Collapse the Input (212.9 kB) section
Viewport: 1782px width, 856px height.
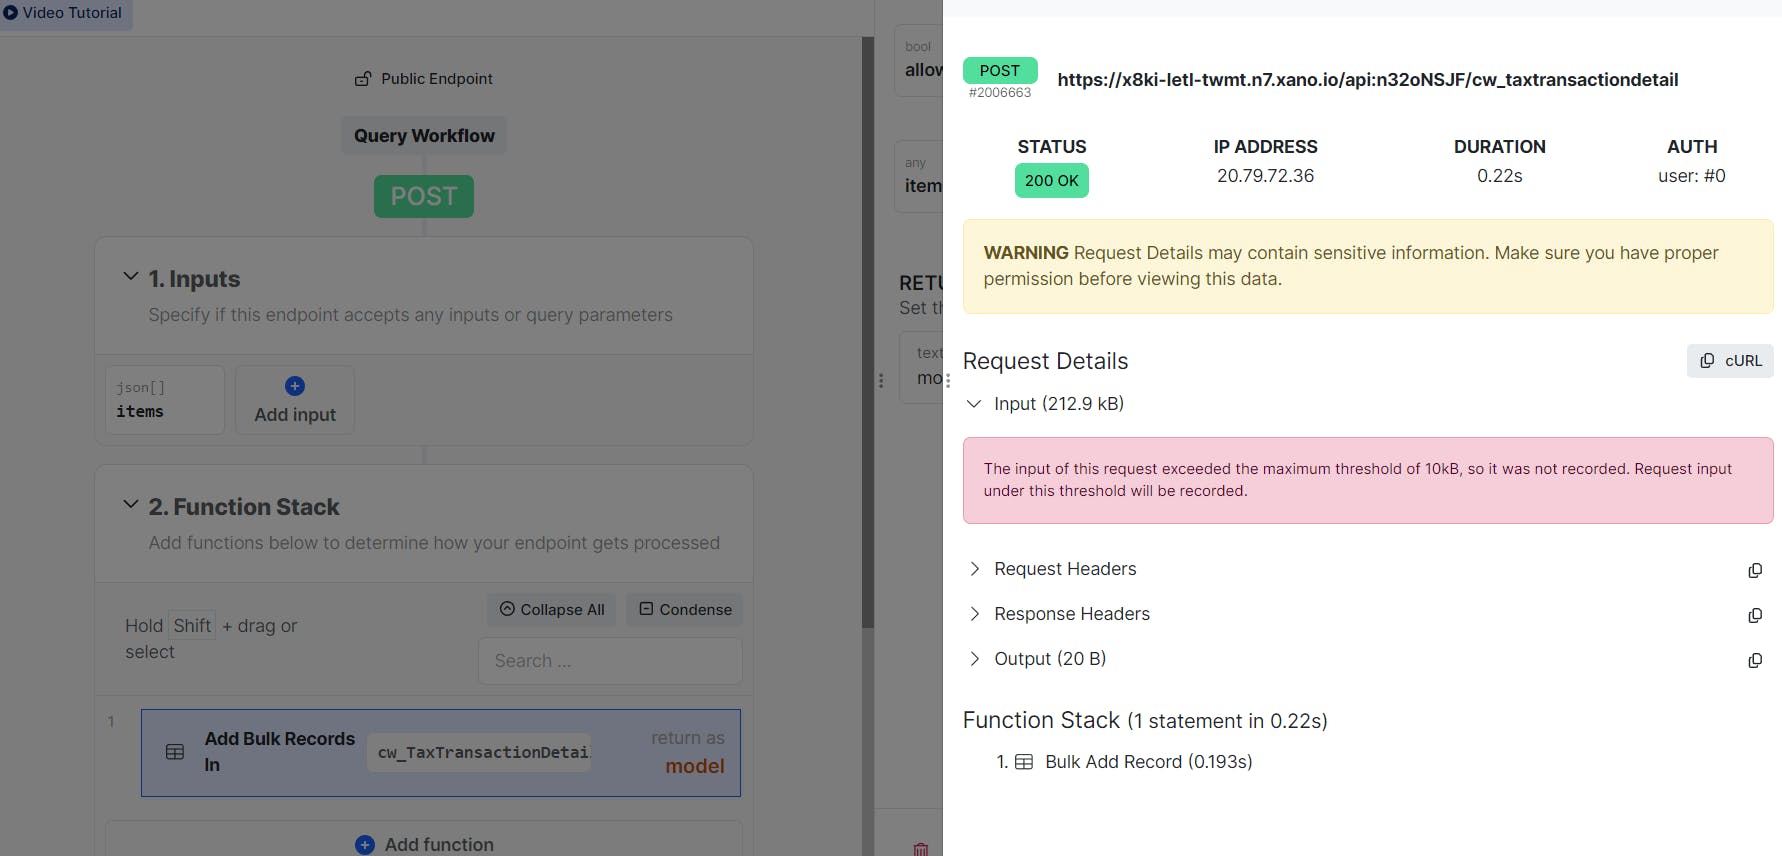pyautogui.click(x=974, y=404)
